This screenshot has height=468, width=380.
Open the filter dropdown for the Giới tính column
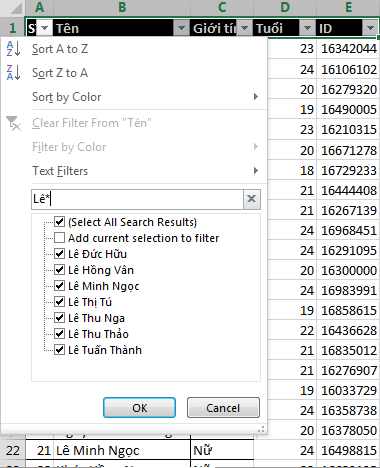pos(244,28)
